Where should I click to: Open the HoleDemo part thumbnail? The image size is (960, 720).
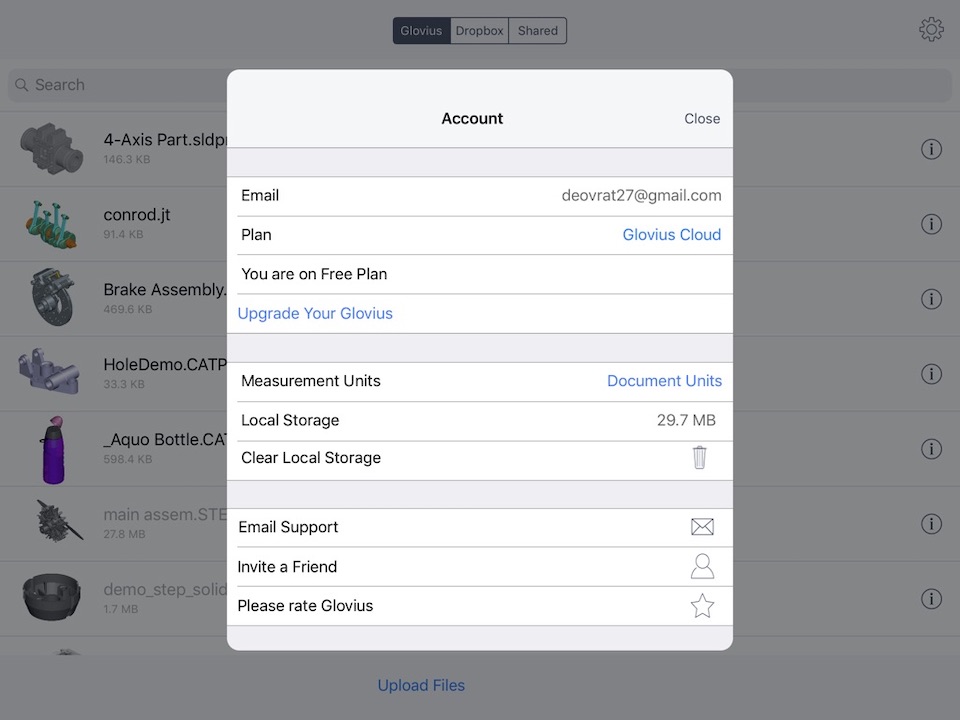click(48, 372)
